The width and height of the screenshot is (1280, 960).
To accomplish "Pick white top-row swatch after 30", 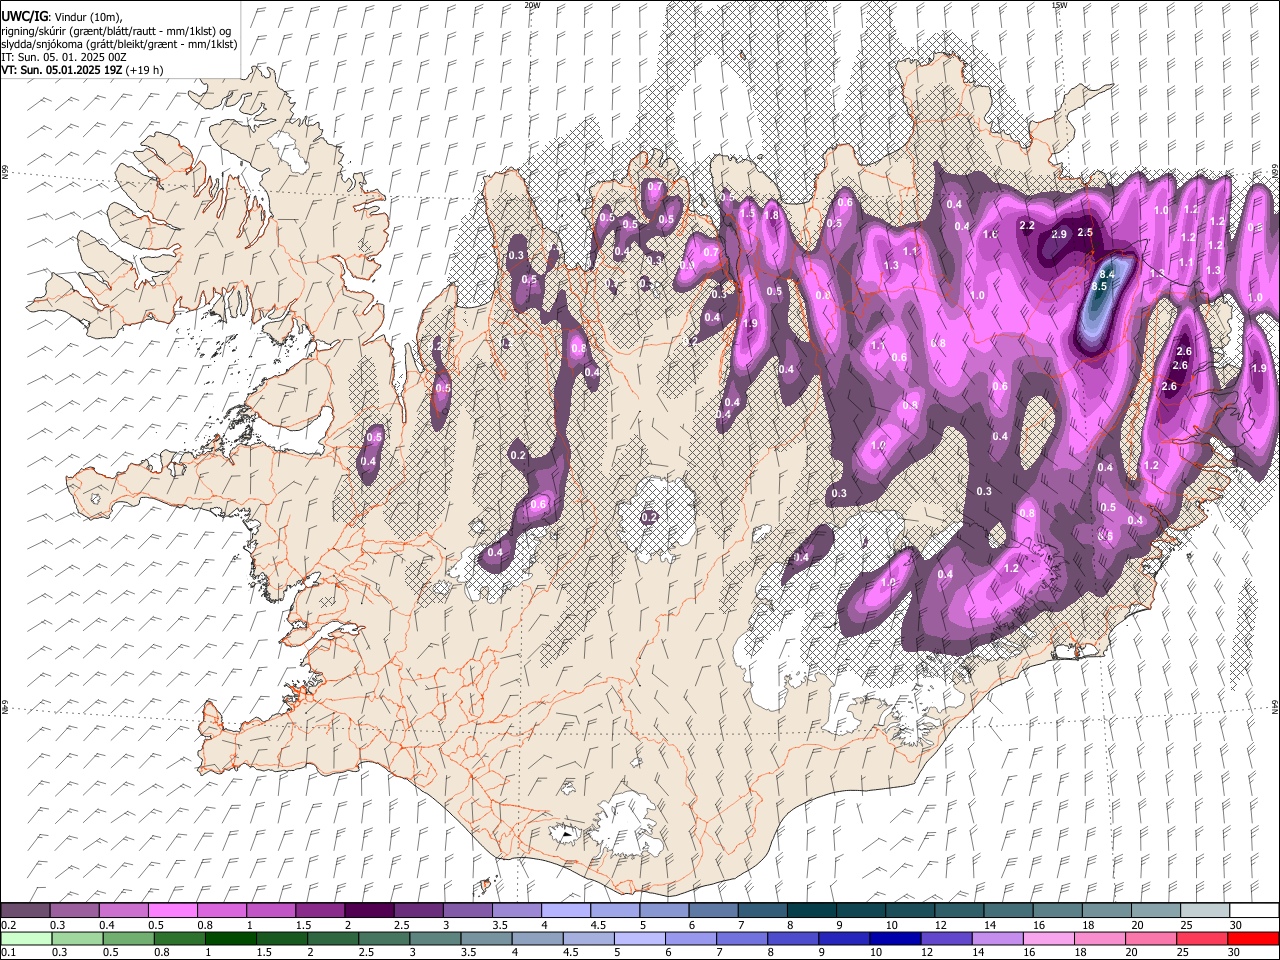I will coord(1253,911).
